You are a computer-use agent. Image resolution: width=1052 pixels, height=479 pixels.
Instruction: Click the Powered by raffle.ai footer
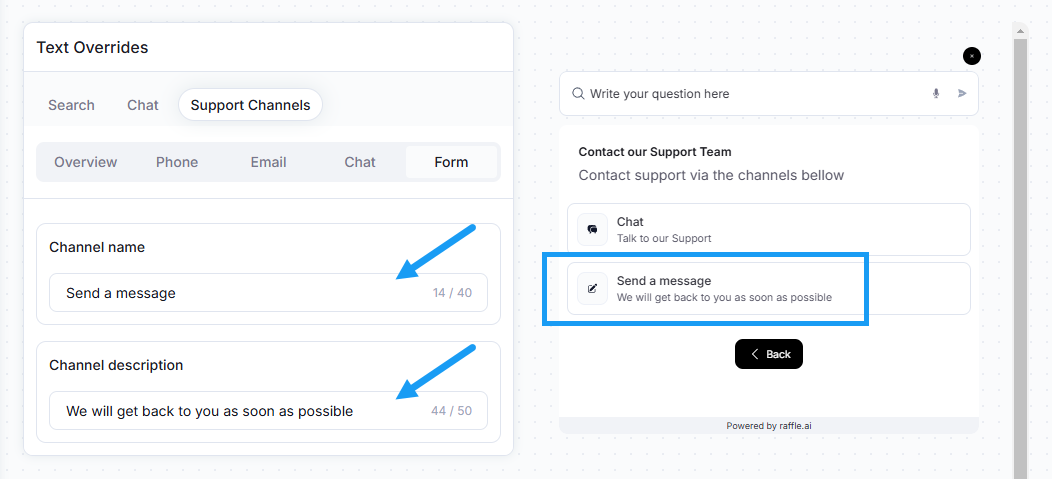[x=769, y=425]
